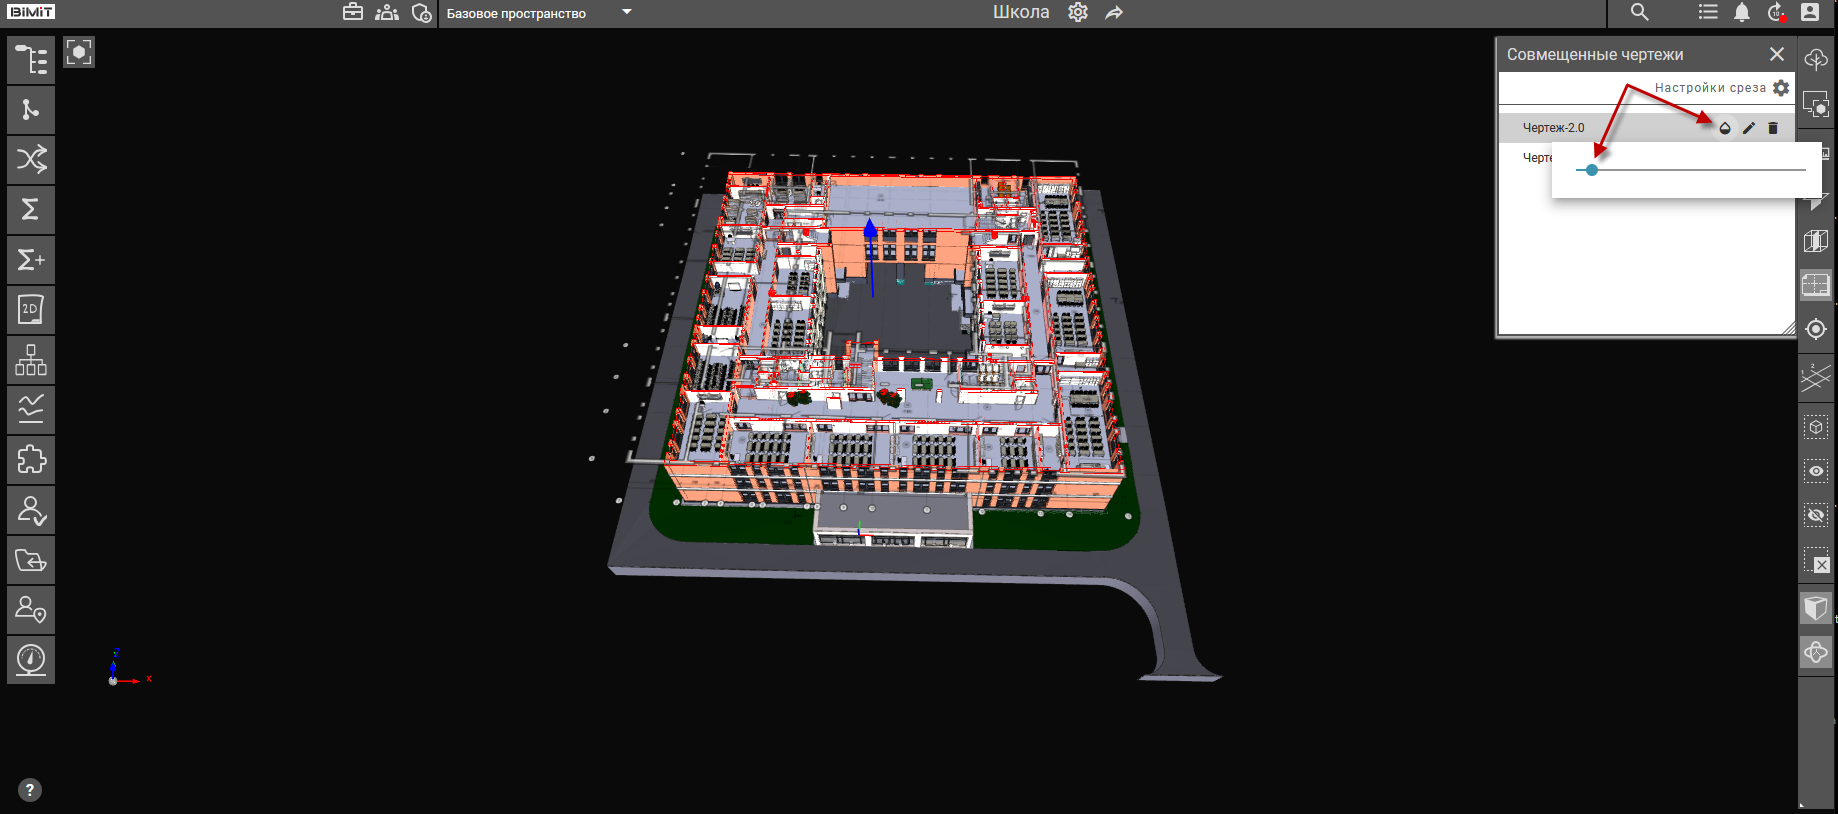
Task: Click the shuffle/clash check icon in left sidebar
Action: pos(31,160)
